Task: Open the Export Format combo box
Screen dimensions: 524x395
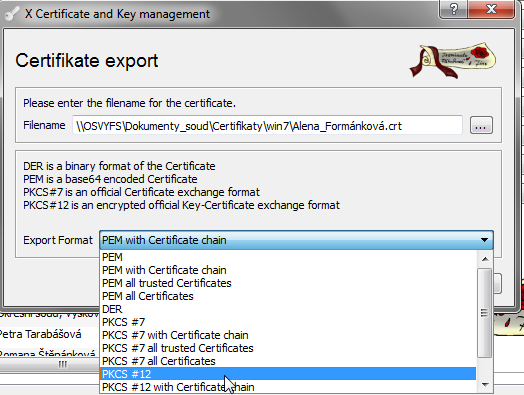Action: (296, 240)
